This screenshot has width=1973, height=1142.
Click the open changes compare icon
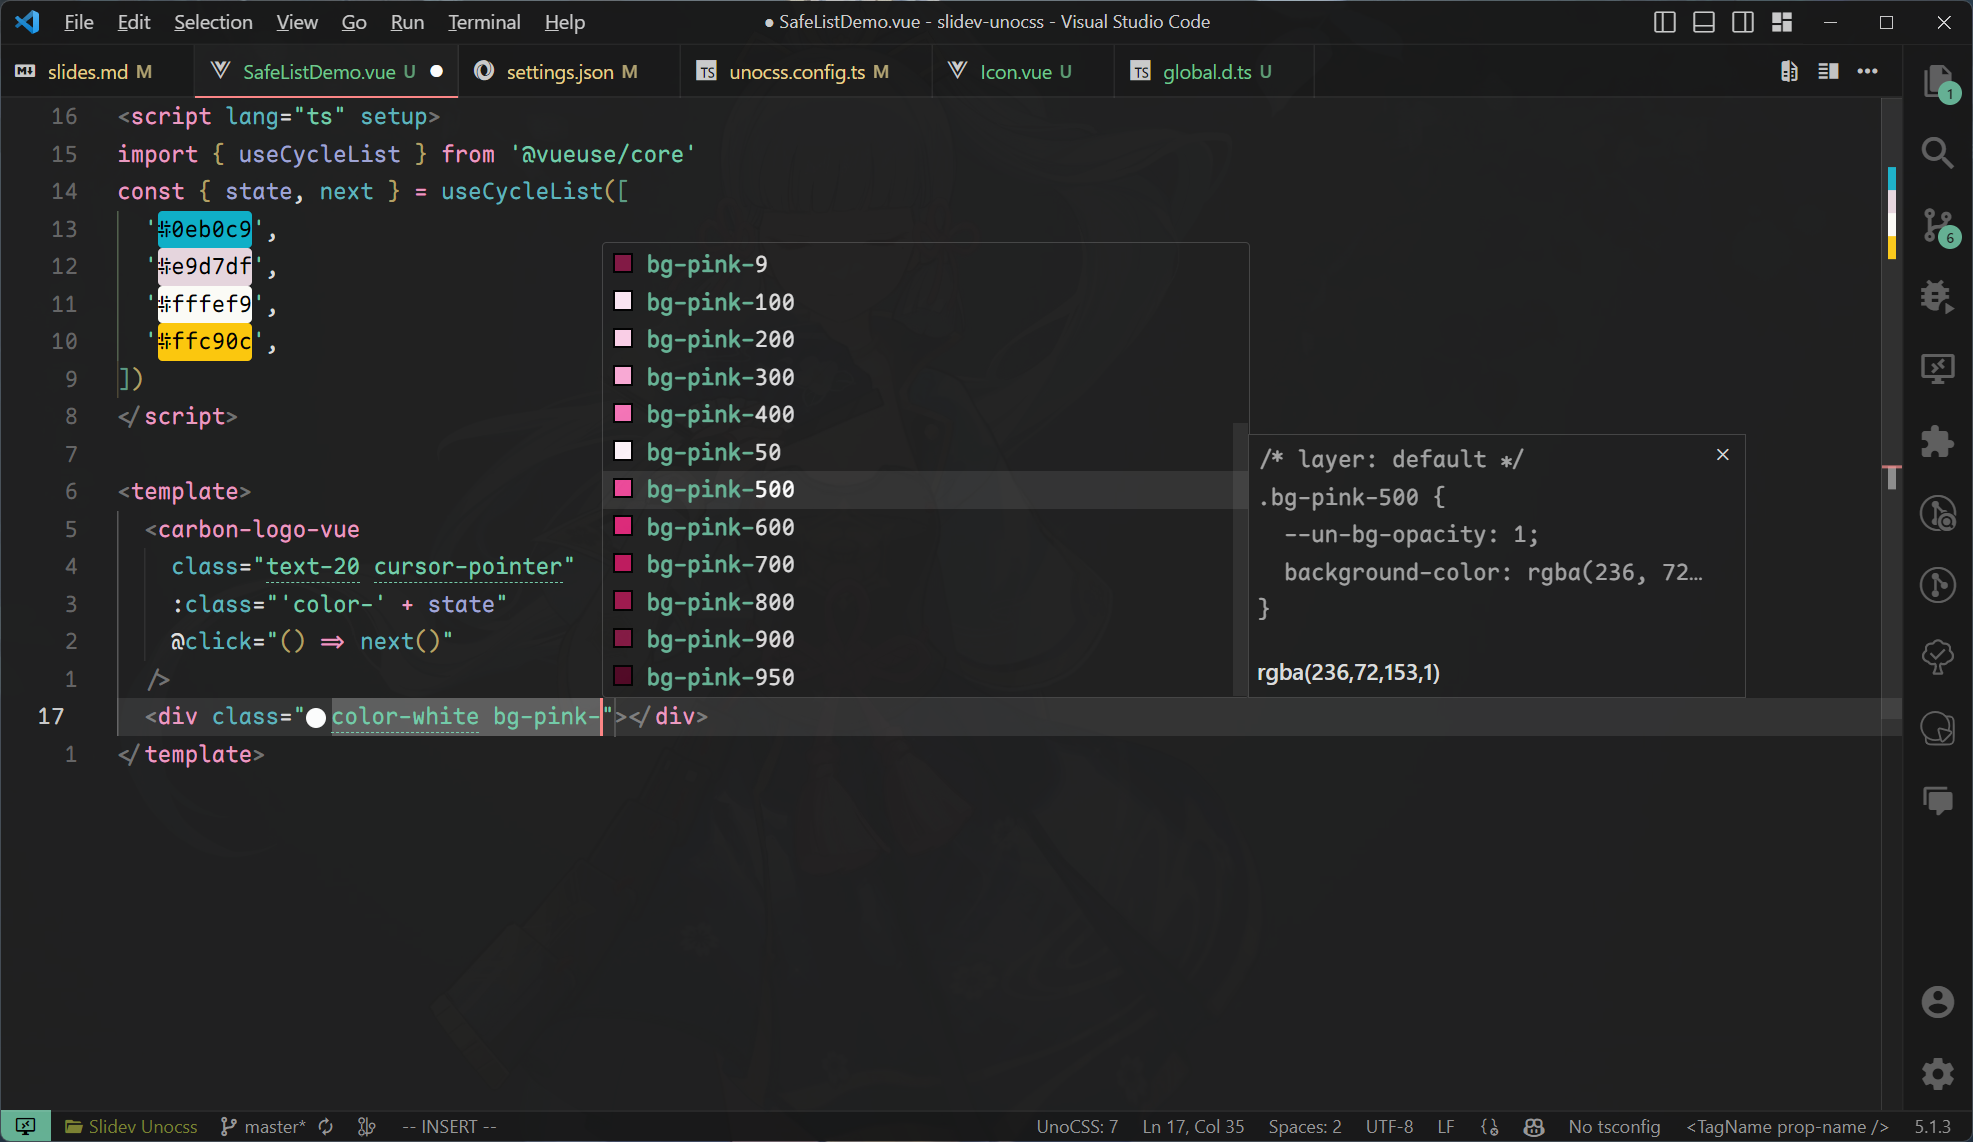coord(1789,71)
